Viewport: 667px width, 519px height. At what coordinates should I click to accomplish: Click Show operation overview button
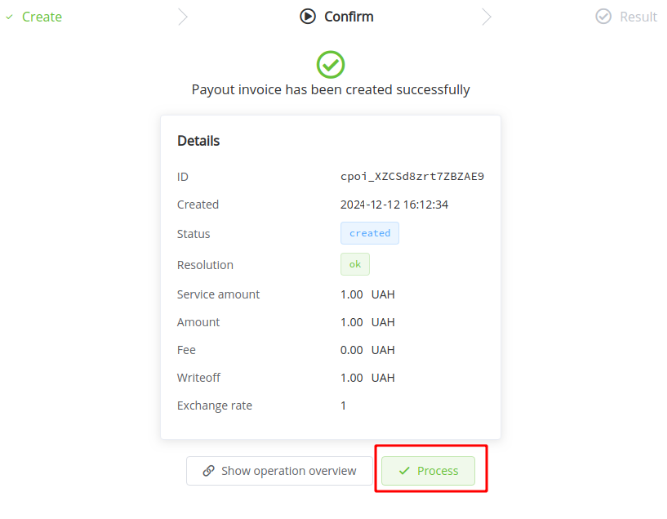(279, 471)
